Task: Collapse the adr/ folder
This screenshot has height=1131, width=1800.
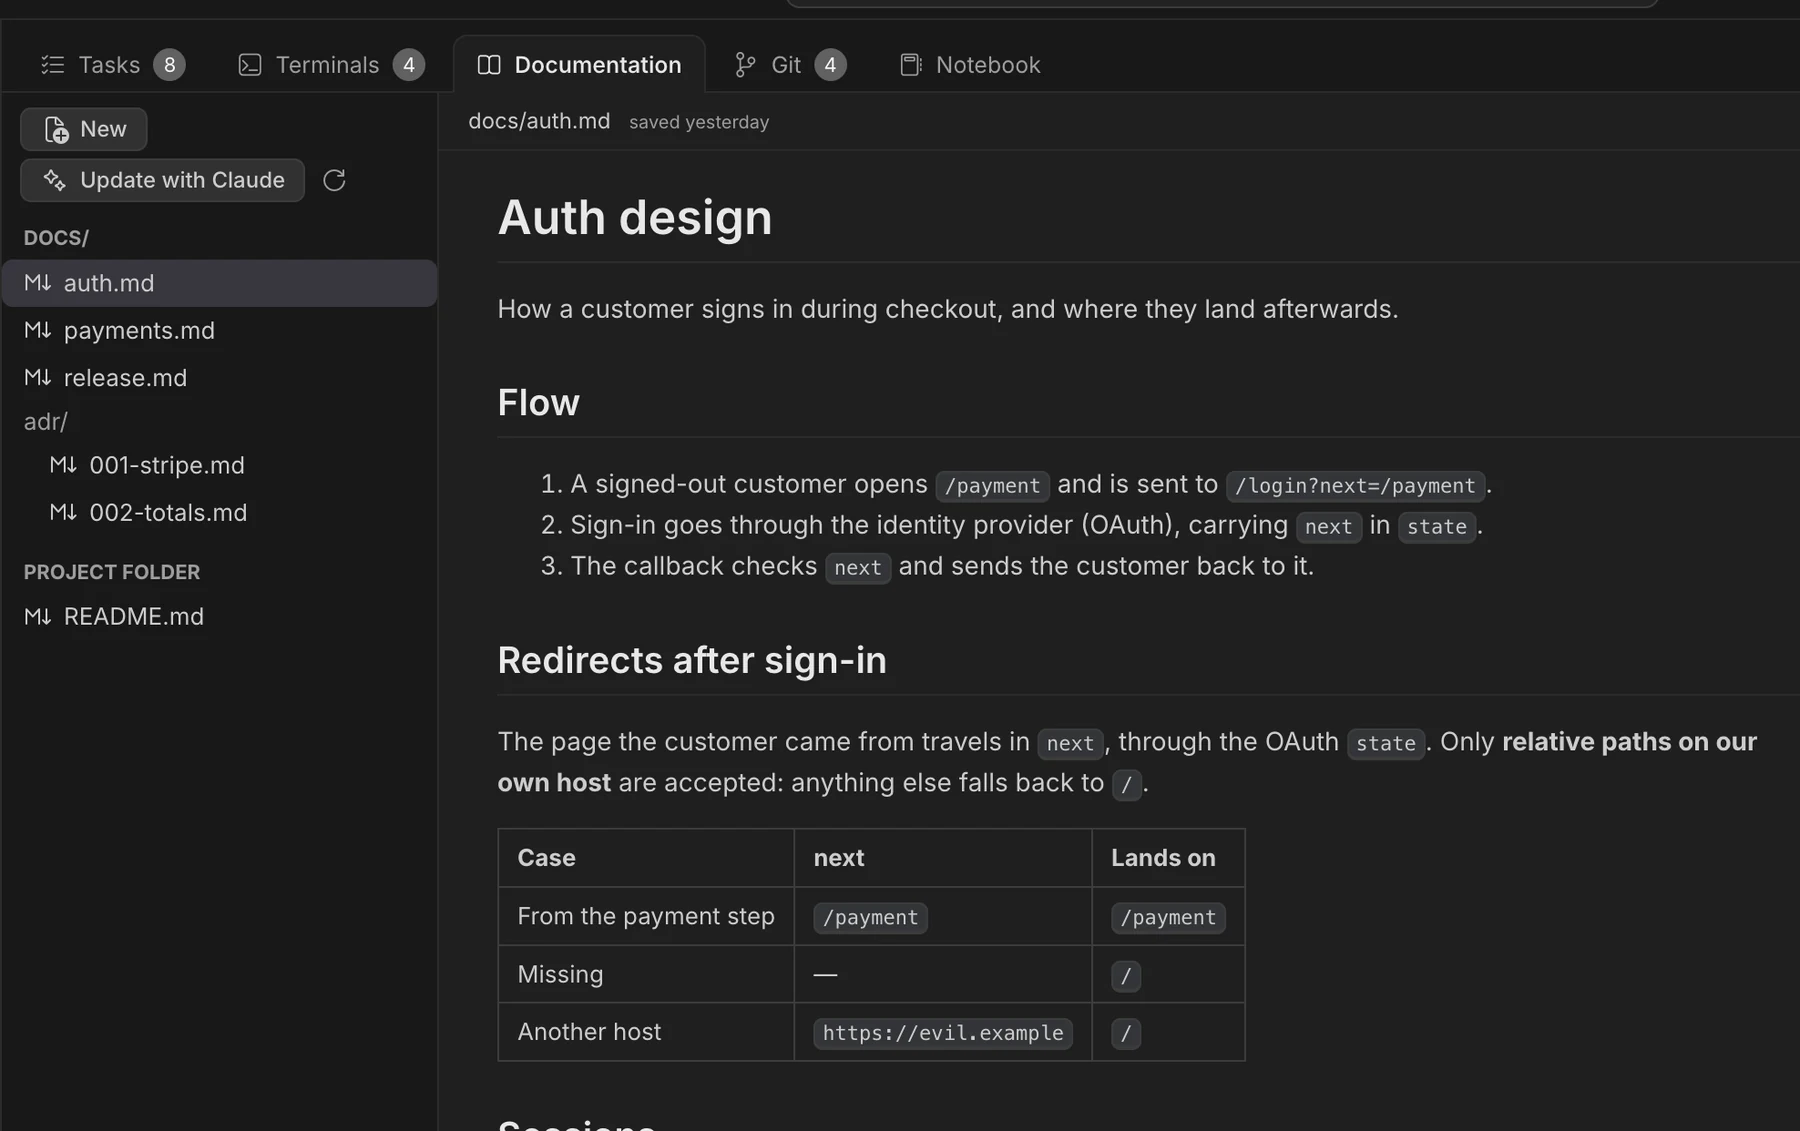Action: [46, 422]
